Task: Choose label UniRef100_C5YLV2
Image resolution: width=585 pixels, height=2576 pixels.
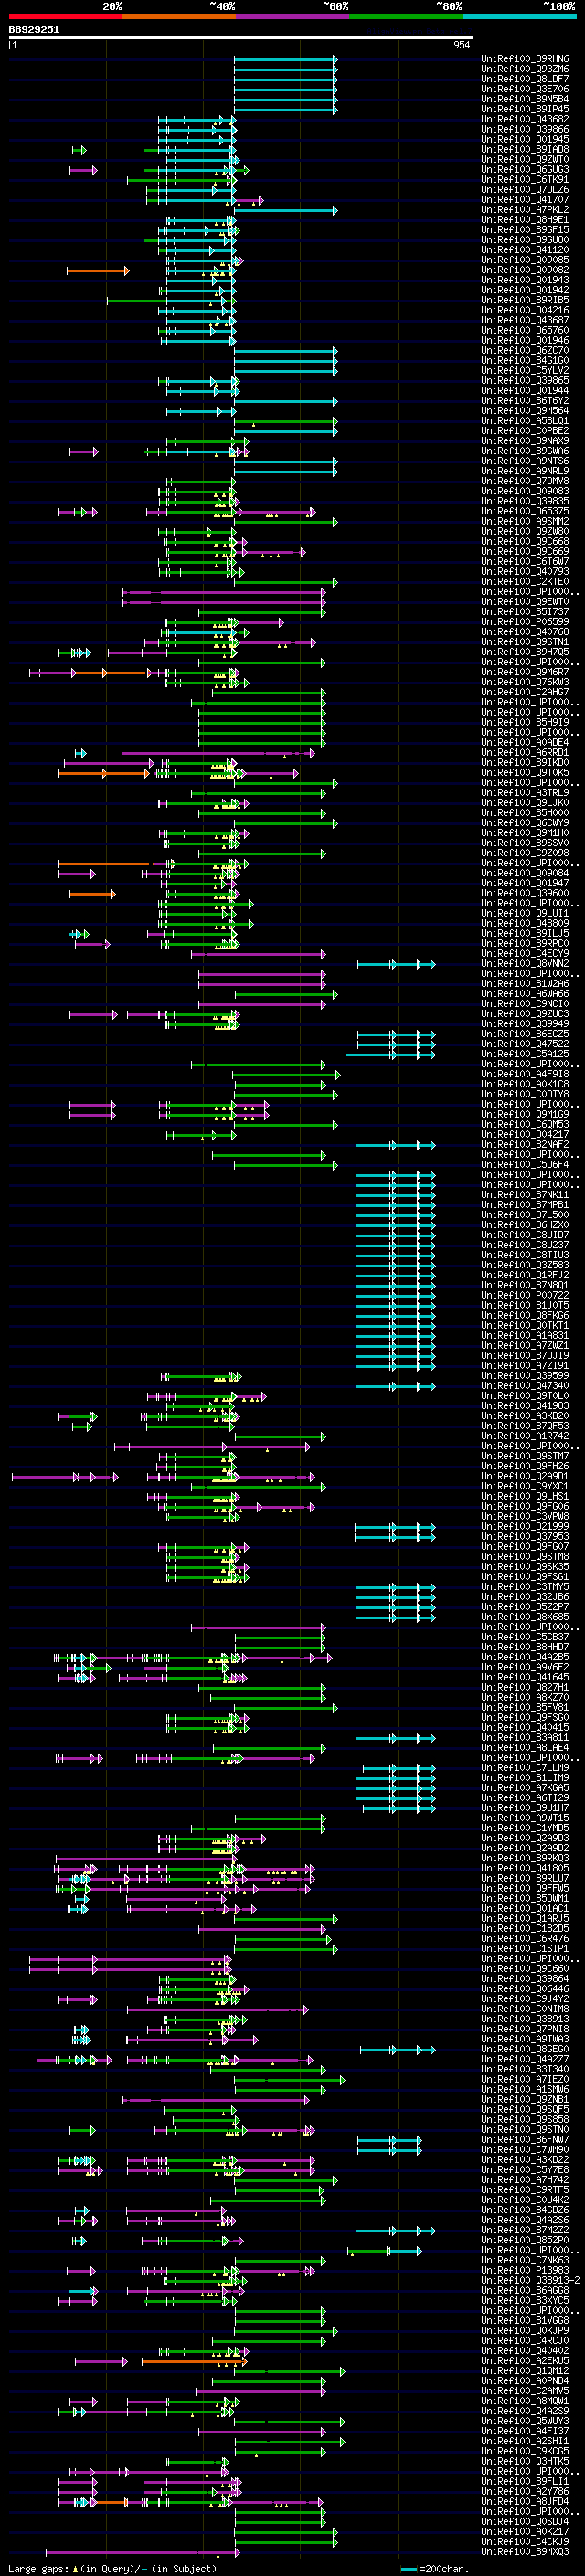Action: (525, 371)
